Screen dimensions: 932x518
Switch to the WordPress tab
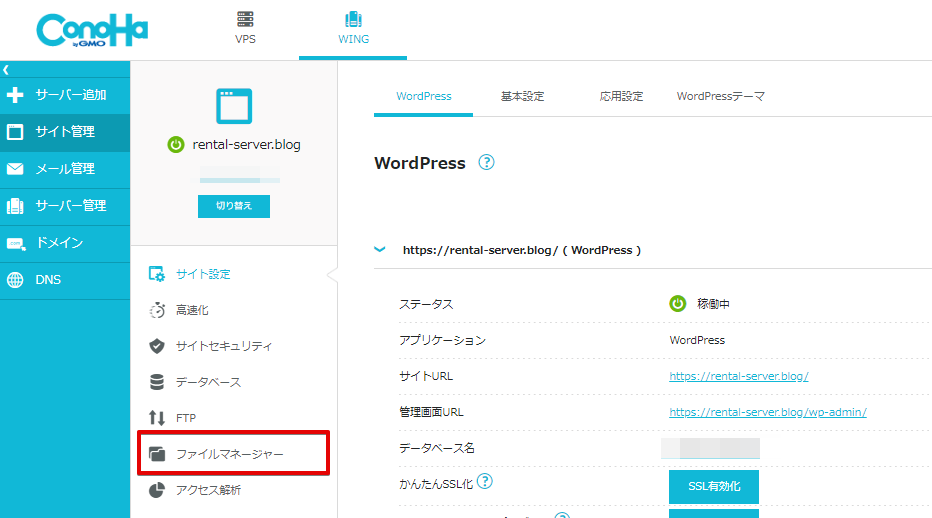tap(423, 96)
